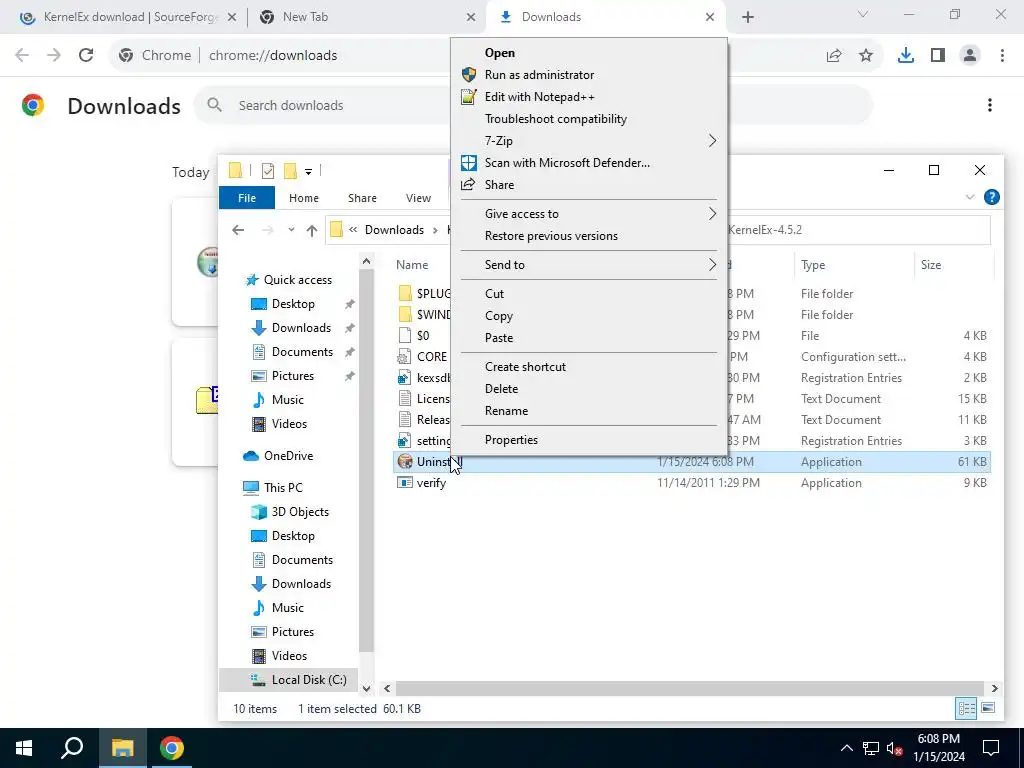
Task: Open the File tab in Explorer ribbon
Action: [247, 198]
